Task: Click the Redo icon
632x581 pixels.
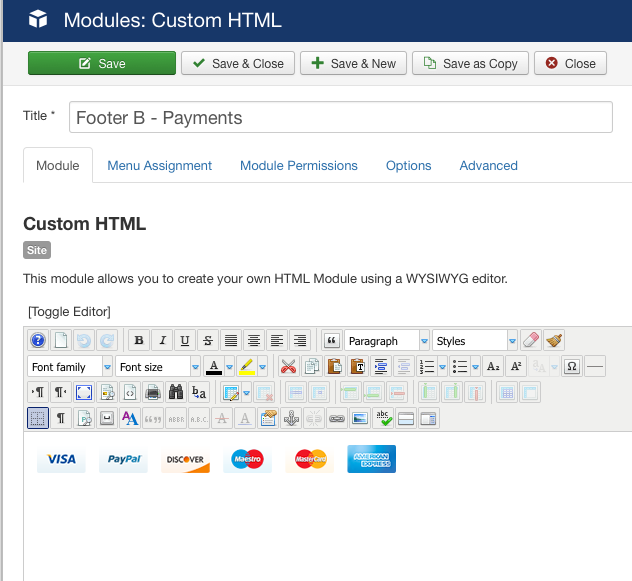Action: (107, 341)
